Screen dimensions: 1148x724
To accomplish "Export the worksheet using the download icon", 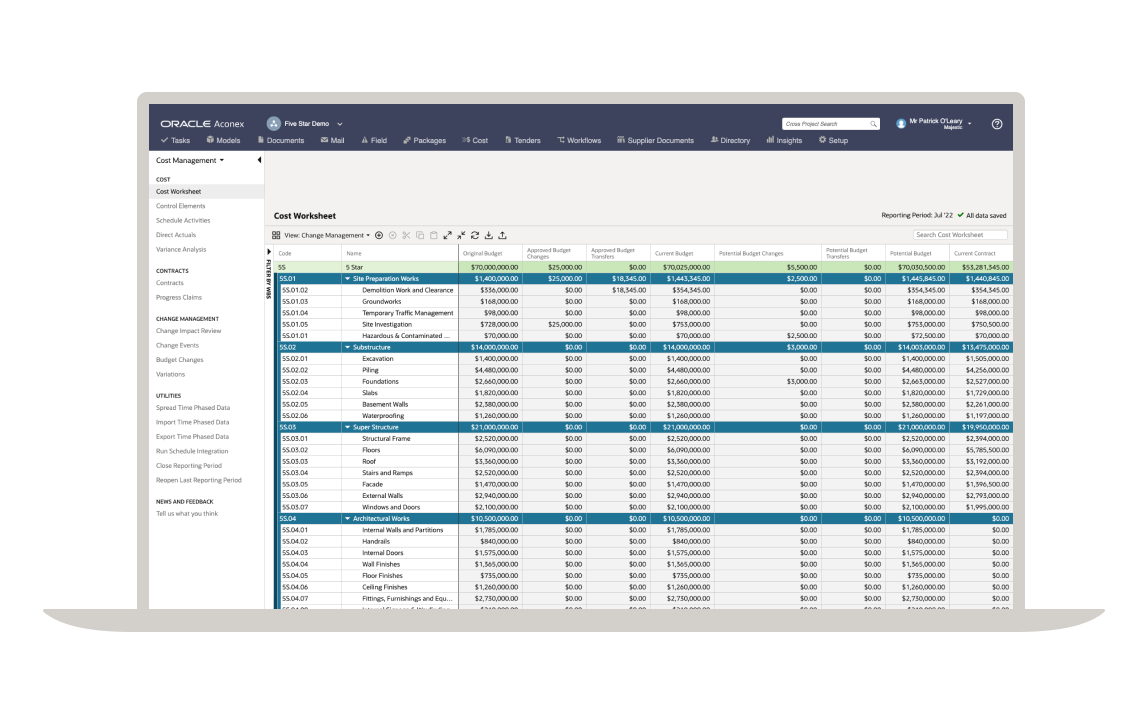I will [x=488, y=235].
